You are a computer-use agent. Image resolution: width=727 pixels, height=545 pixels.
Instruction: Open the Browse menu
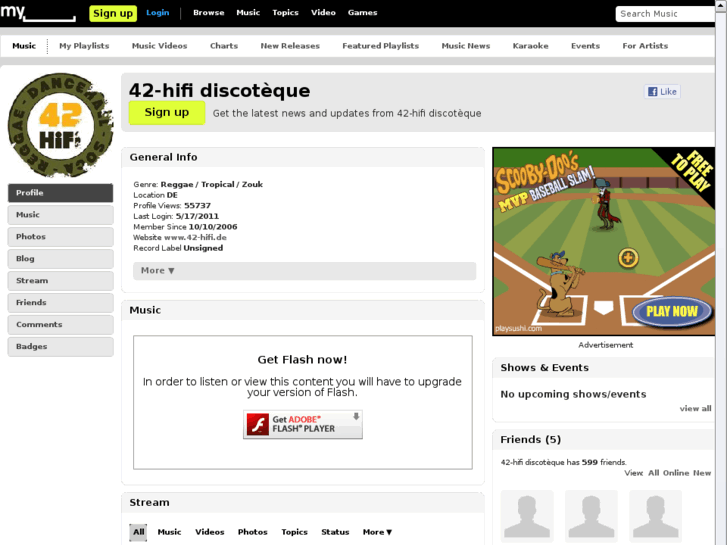(209, 13)
